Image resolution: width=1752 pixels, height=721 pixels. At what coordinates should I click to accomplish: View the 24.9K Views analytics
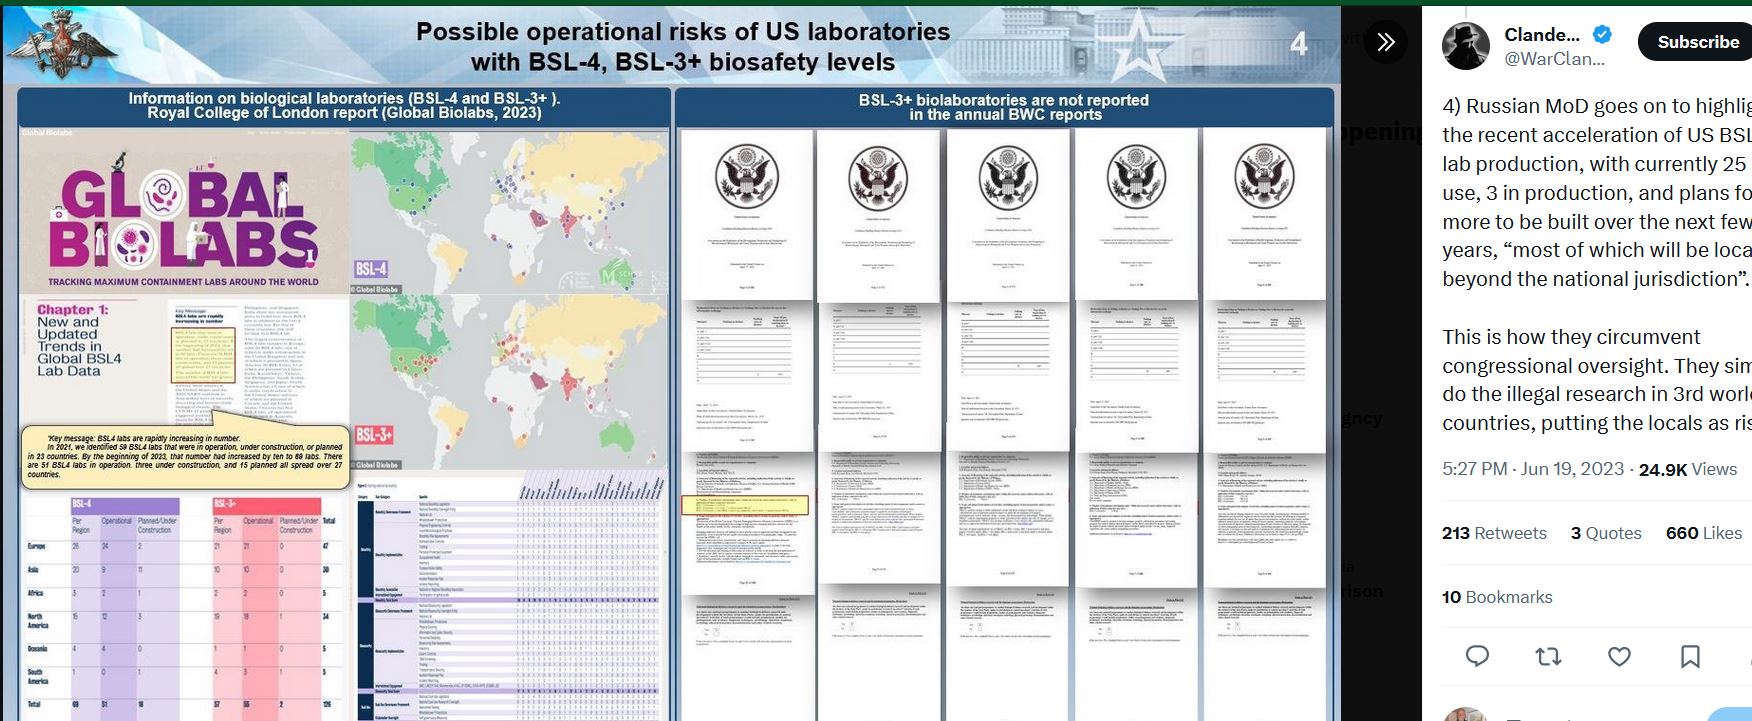pyautogui.click(x=1688, y=469)
